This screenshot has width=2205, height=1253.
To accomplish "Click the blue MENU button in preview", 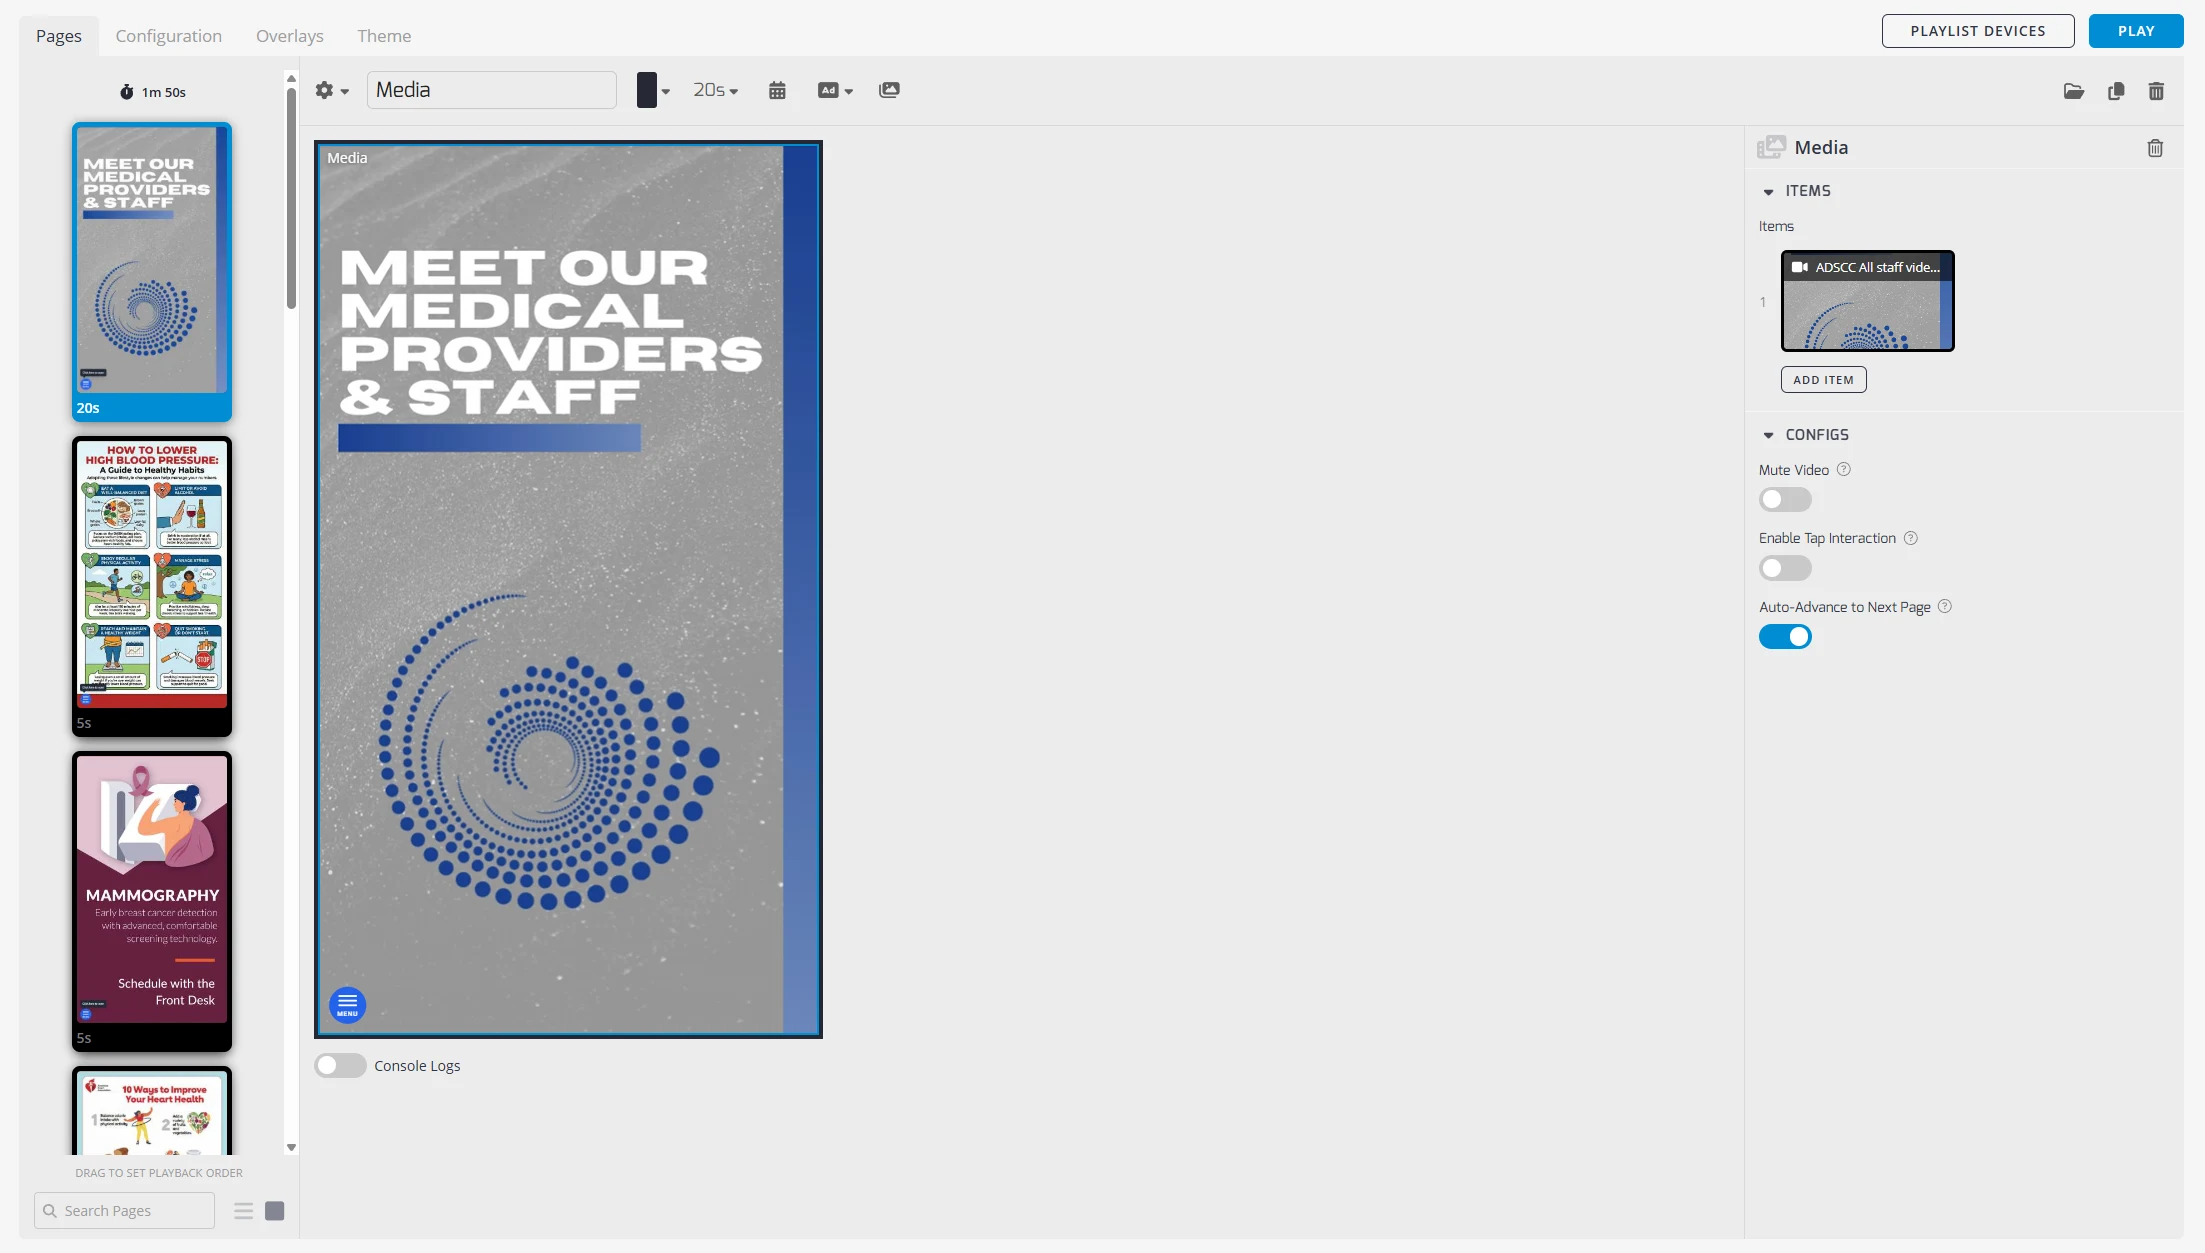I will coord(347,1004).
